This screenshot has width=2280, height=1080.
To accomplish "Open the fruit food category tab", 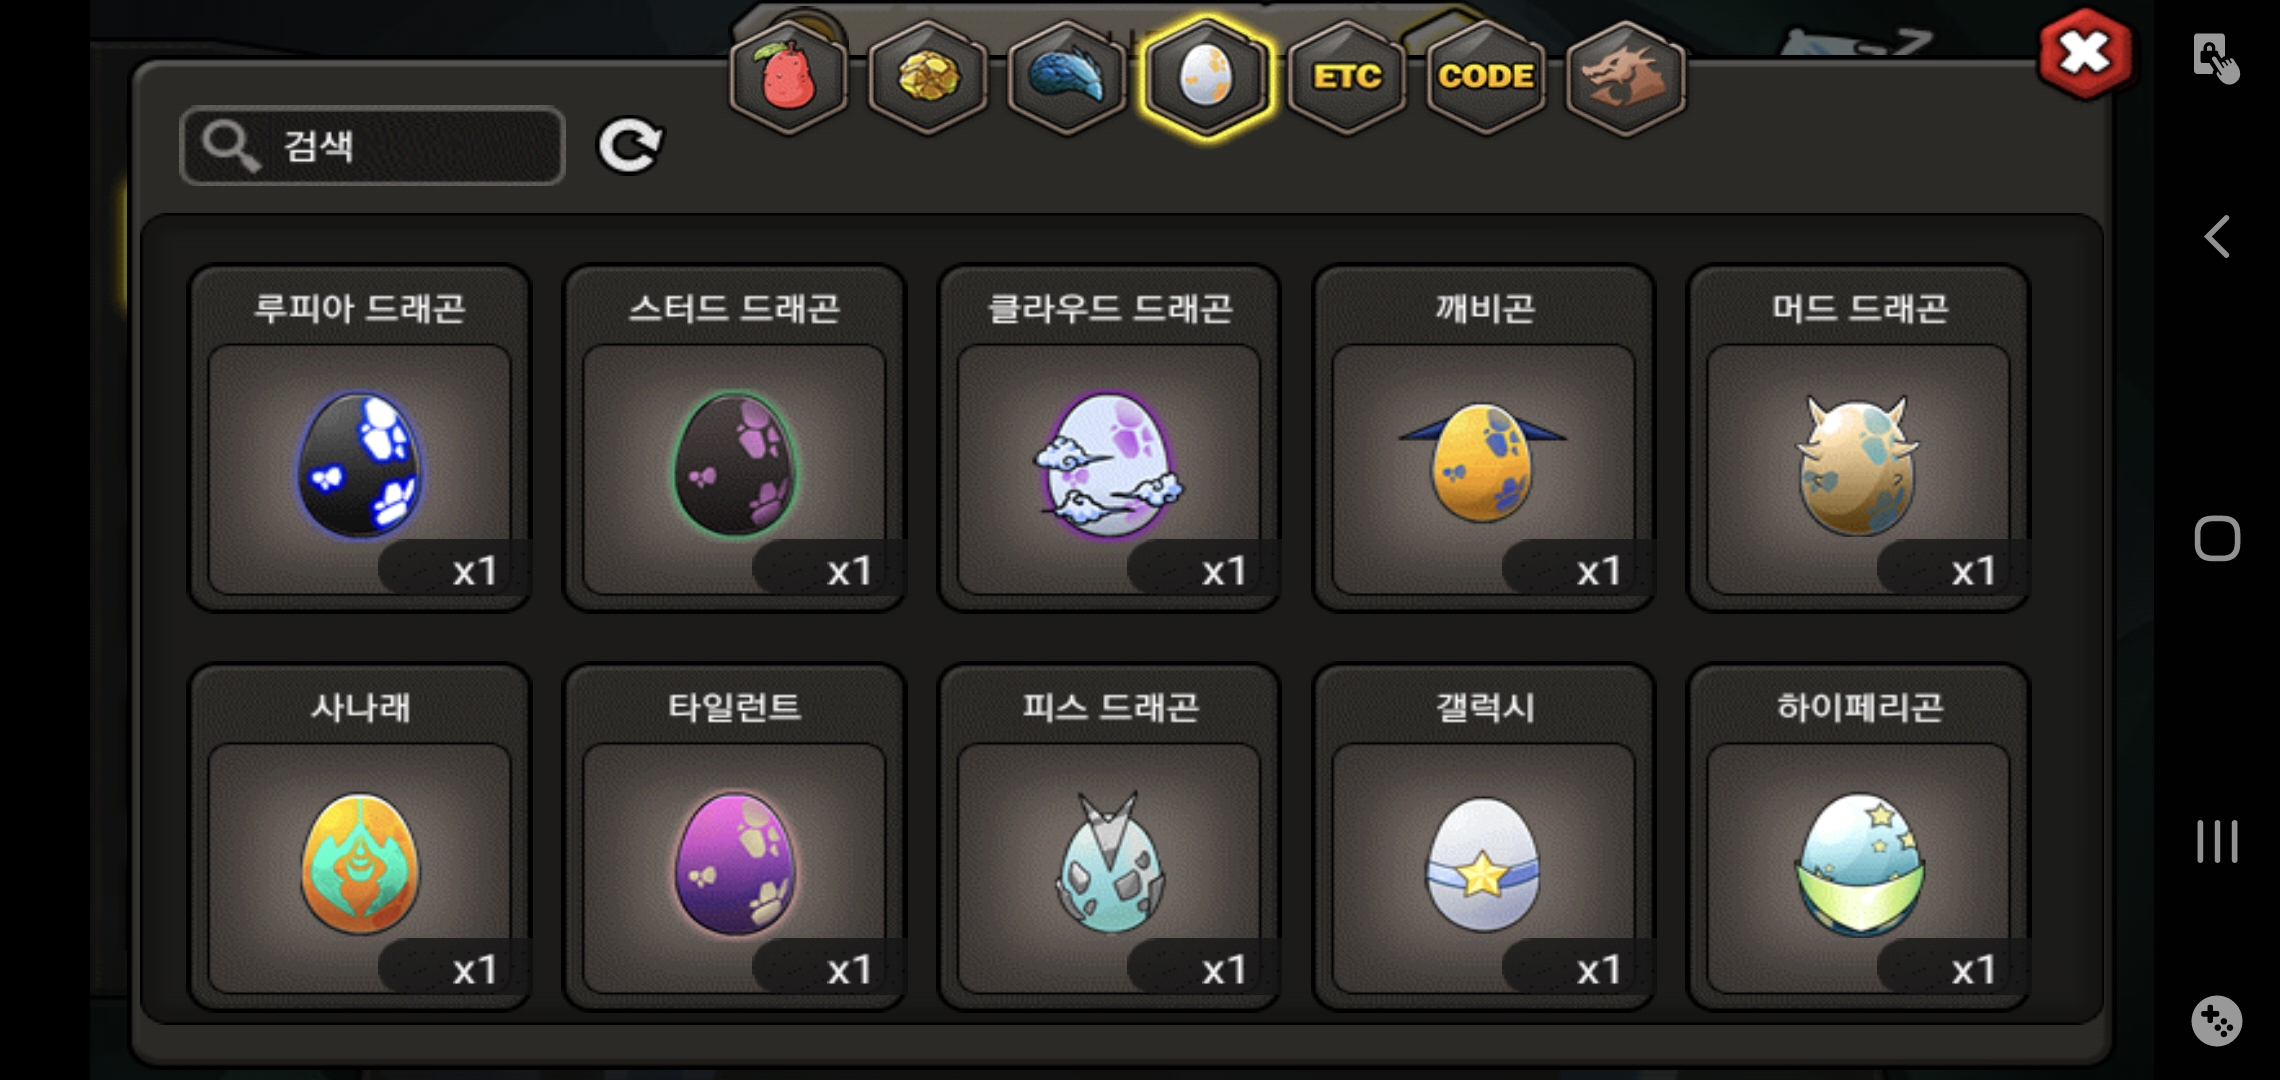I will pyautogui.click(x=789, y=78).
